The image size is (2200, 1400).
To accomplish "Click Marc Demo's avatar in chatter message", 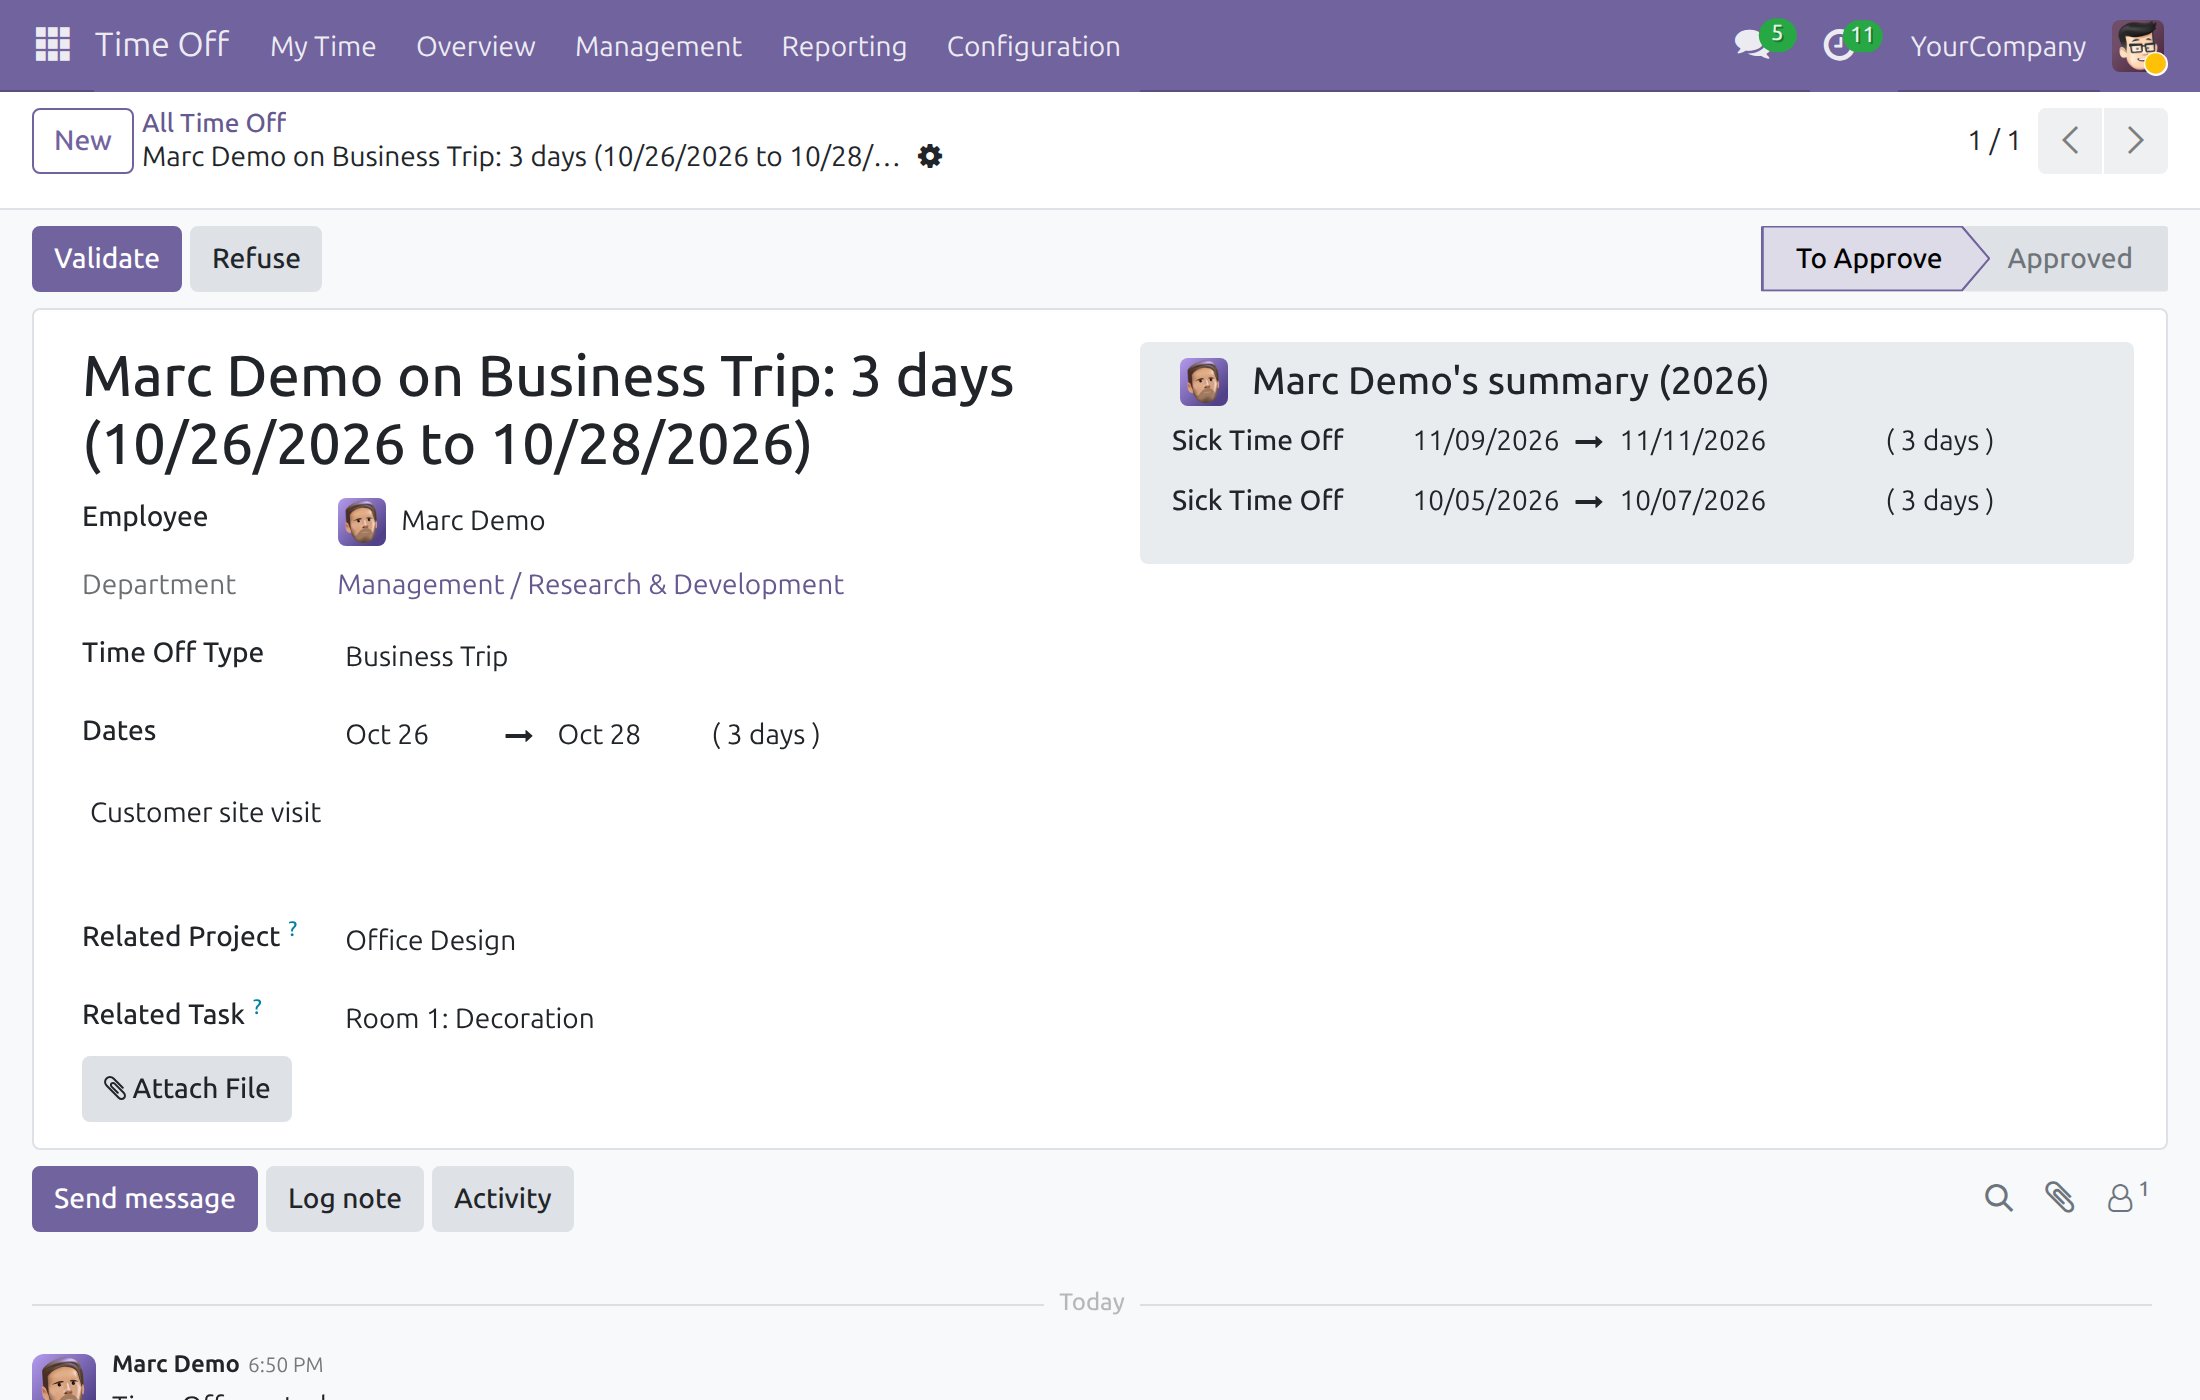I will (x=64, y=1377).
